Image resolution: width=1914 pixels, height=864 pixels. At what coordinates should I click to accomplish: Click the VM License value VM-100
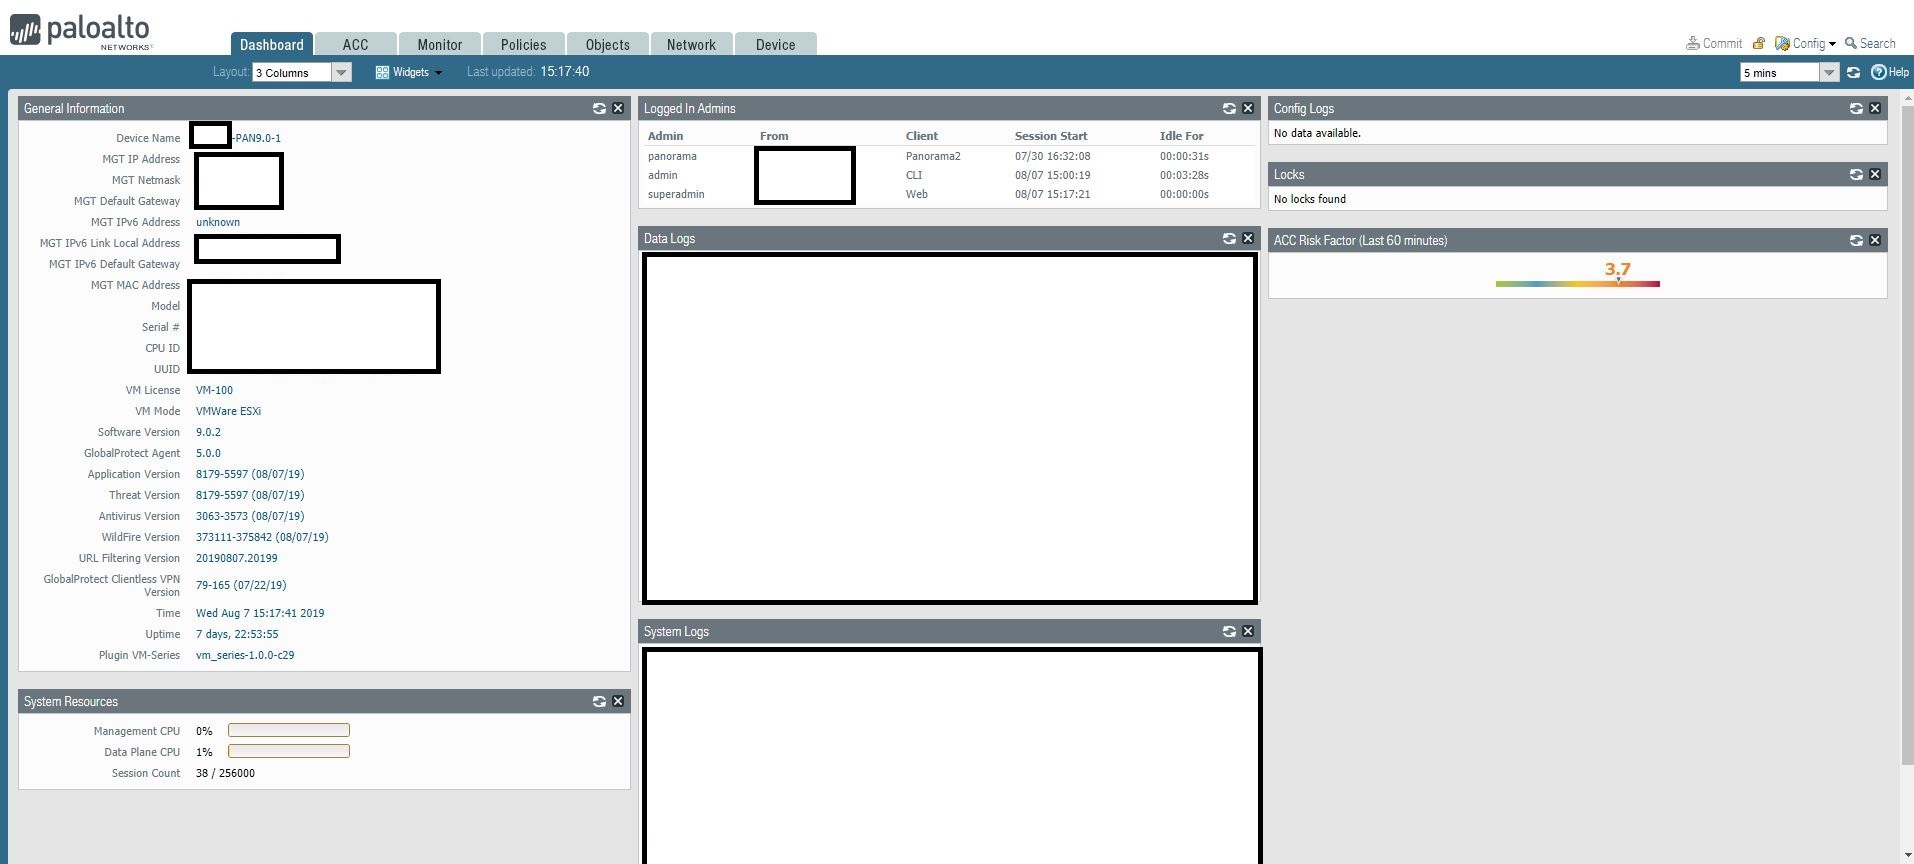coord(214,390)
